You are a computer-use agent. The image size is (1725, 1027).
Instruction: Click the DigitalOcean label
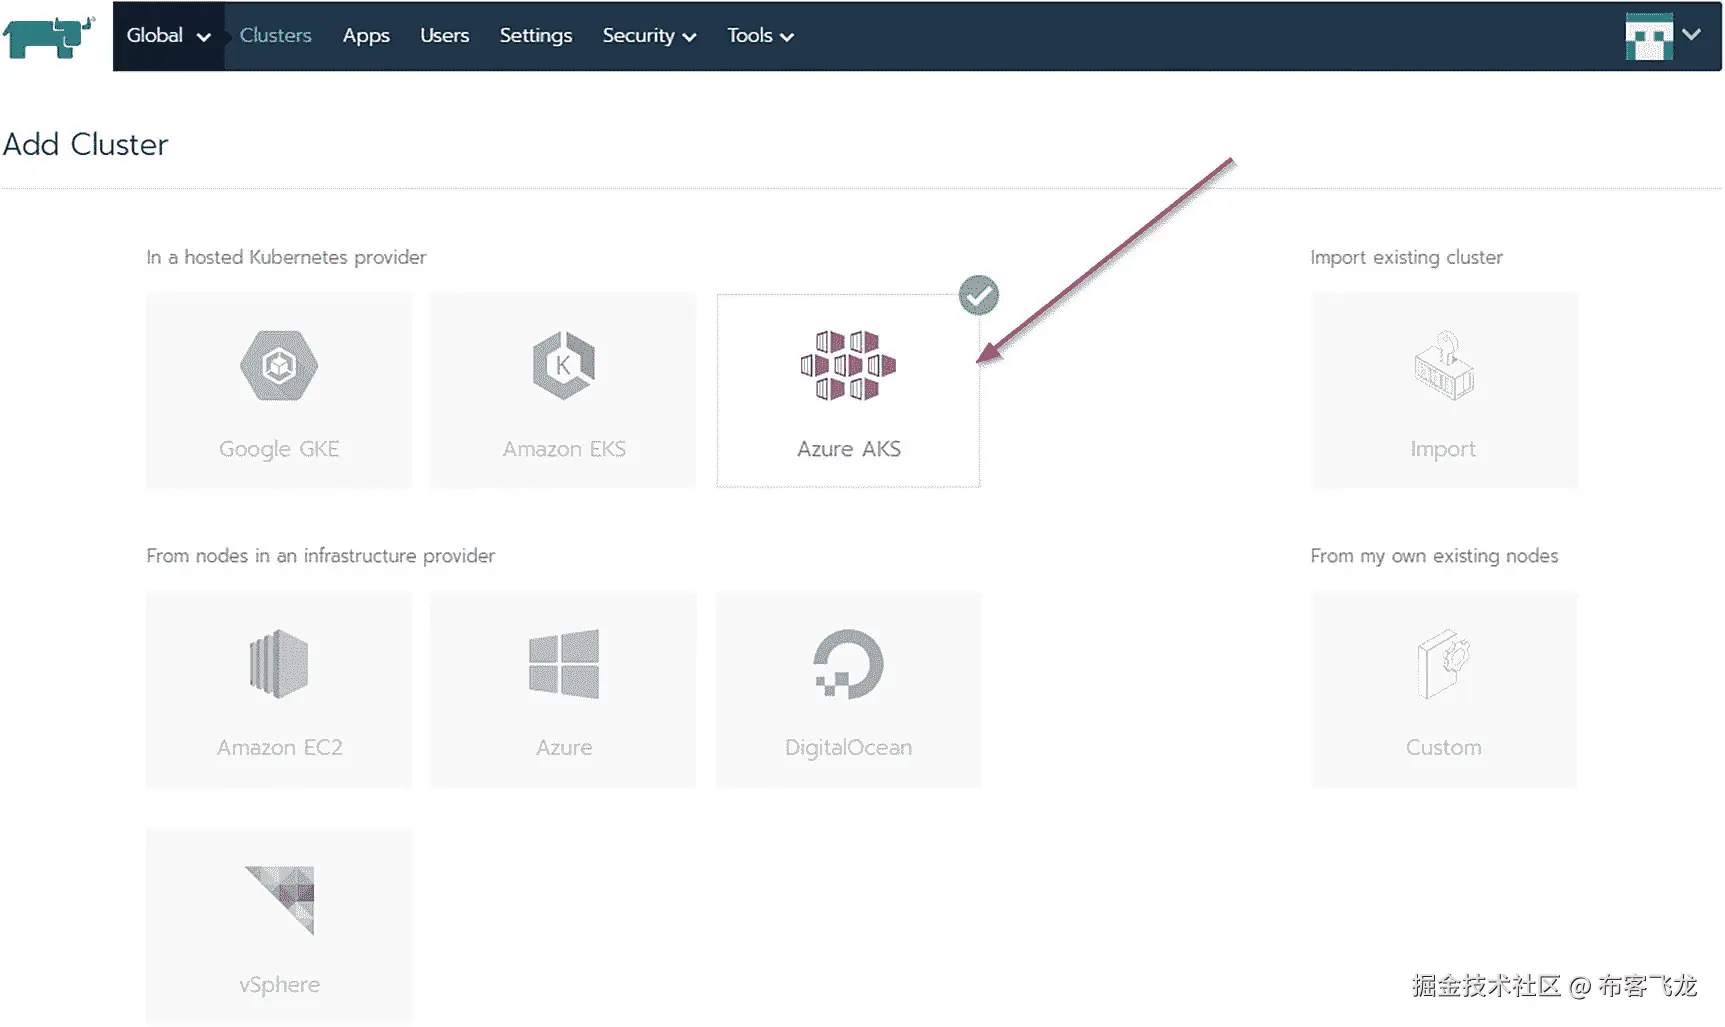pos(848,747)
